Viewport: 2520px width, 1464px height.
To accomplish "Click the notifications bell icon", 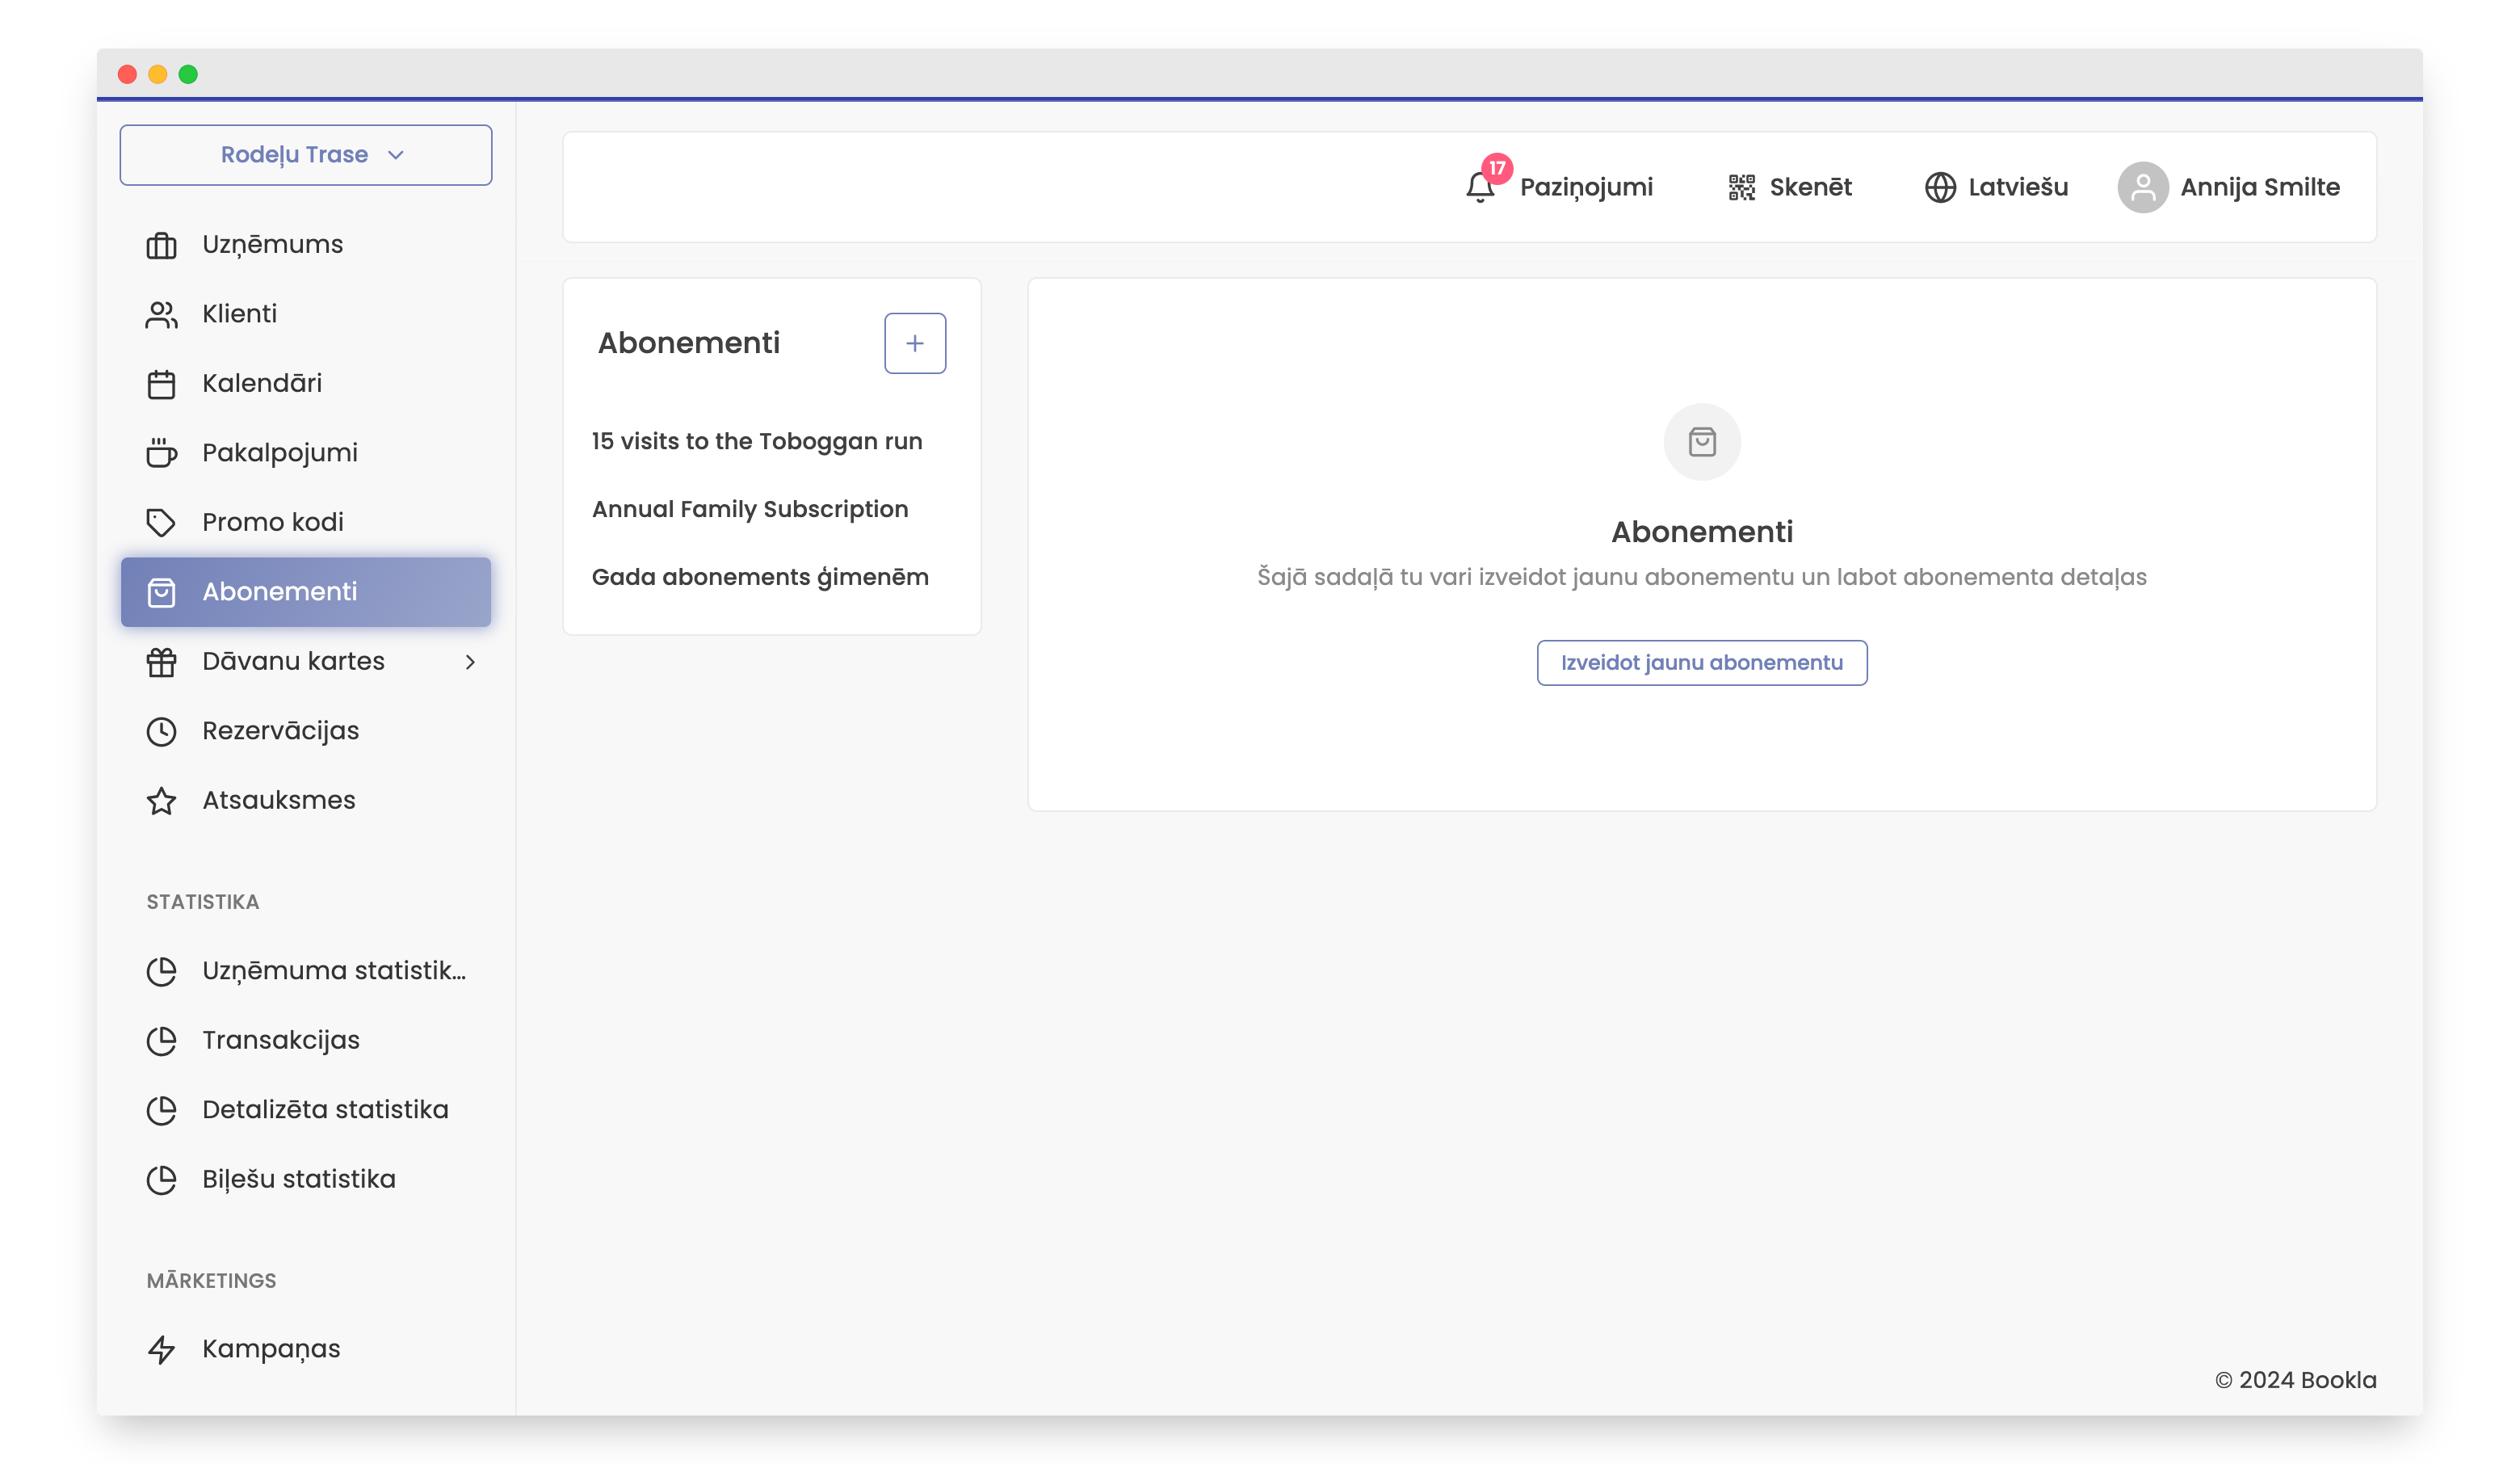I will coord(1479,187).
